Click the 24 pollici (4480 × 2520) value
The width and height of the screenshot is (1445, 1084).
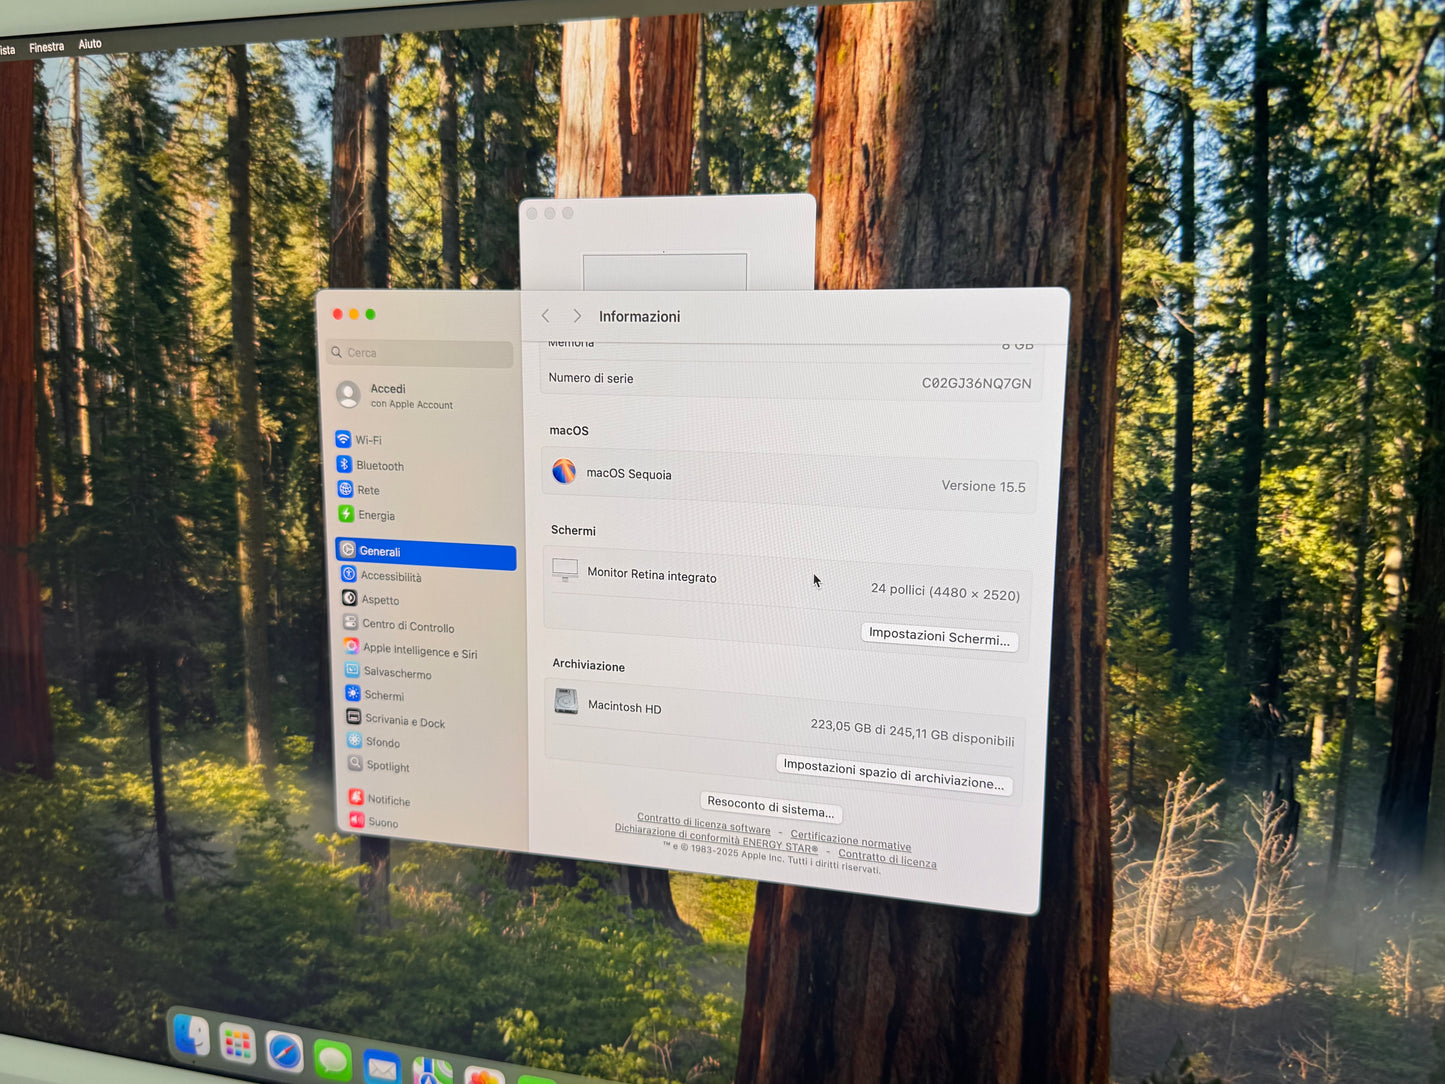945,592
